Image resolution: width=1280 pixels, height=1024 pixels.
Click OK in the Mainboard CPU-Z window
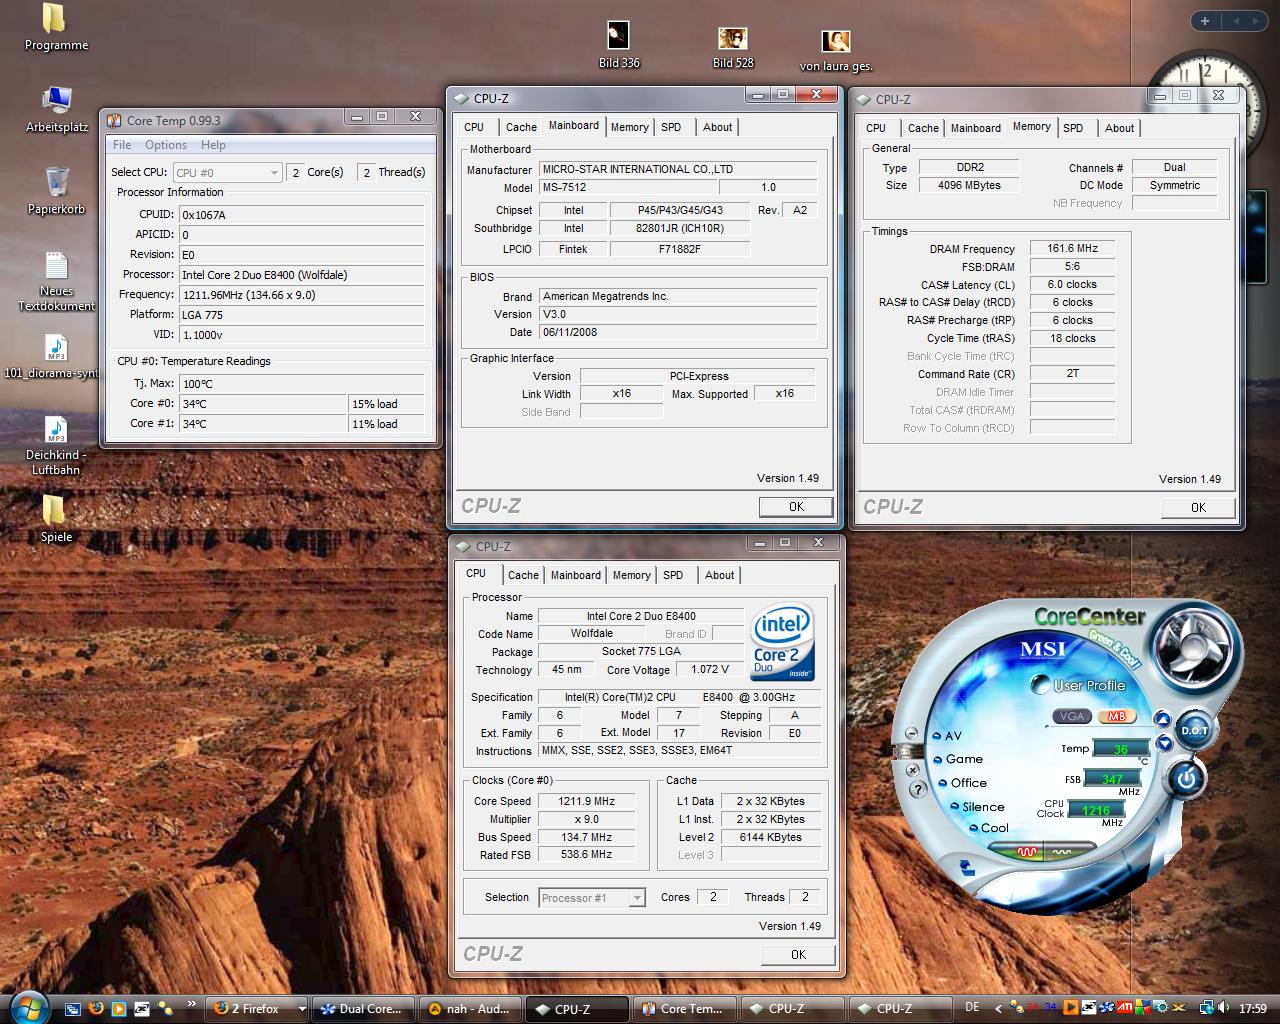pos(796,507)
